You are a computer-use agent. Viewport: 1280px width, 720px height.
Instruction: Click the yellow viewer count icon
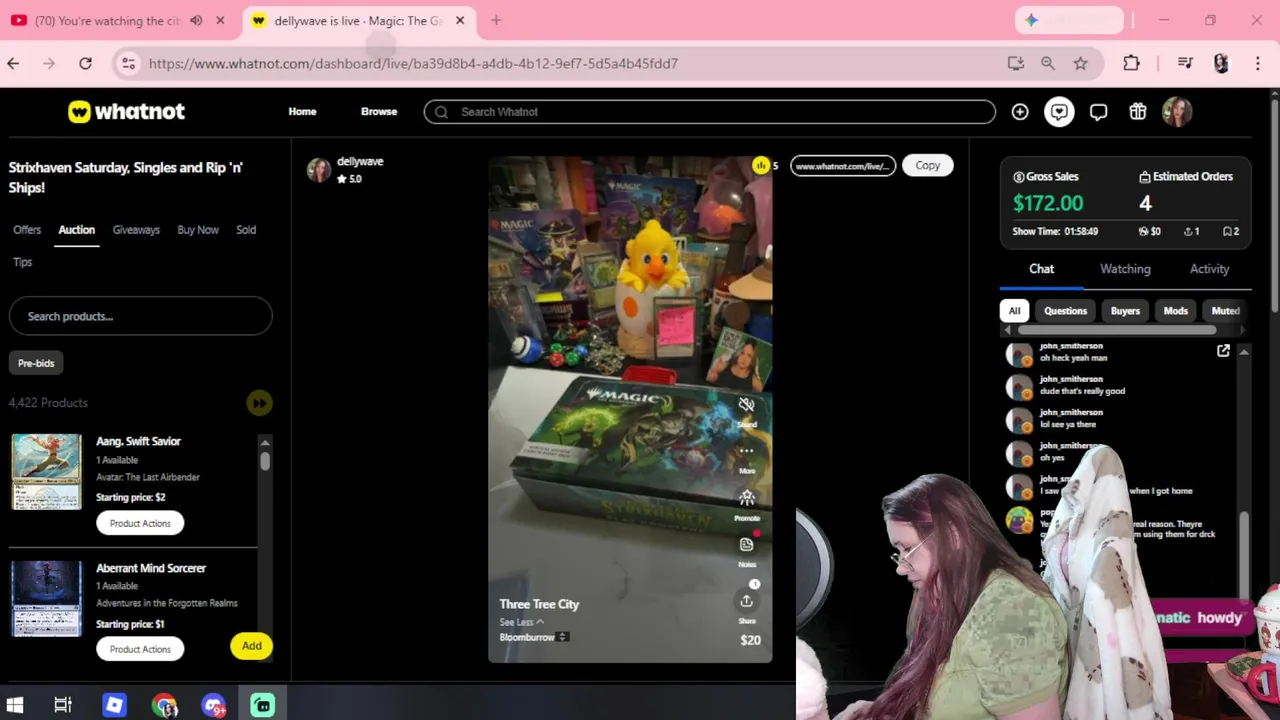pyautogui.click(x=761, y=165)
